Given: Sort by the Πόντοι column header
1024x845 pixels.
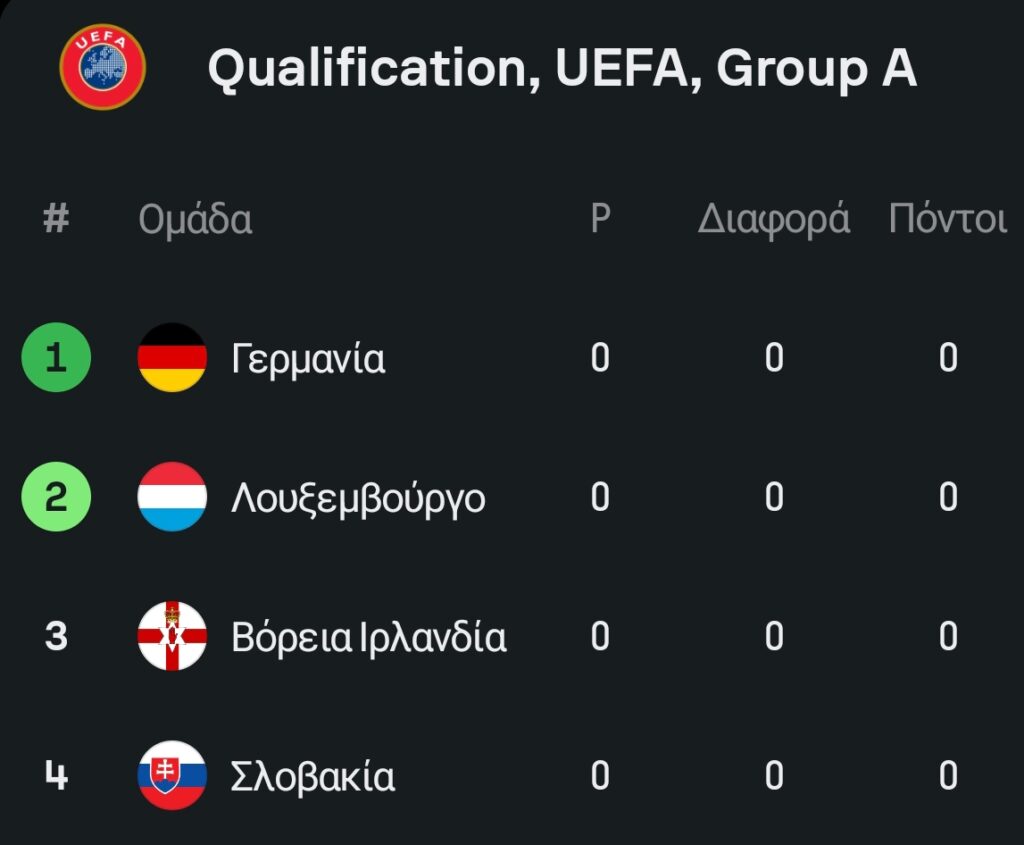Looking at the screenshot, I should [x=947, y=219].
